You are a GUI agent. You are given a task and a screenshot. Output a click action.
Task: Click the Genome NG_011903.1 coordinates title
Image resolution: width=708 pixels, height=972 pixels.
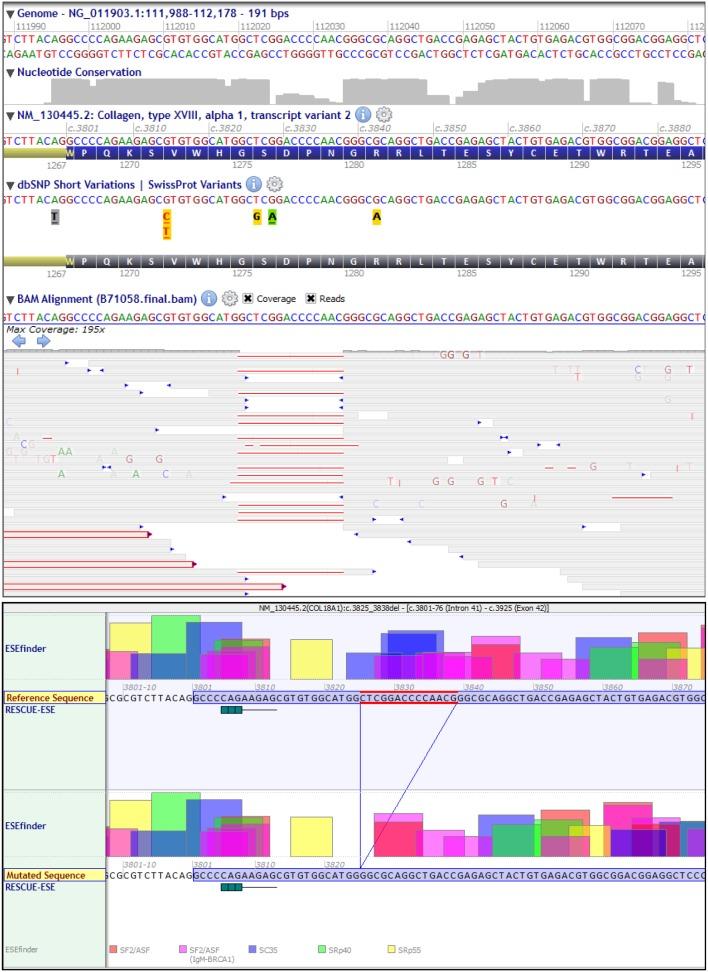[153, 13]
